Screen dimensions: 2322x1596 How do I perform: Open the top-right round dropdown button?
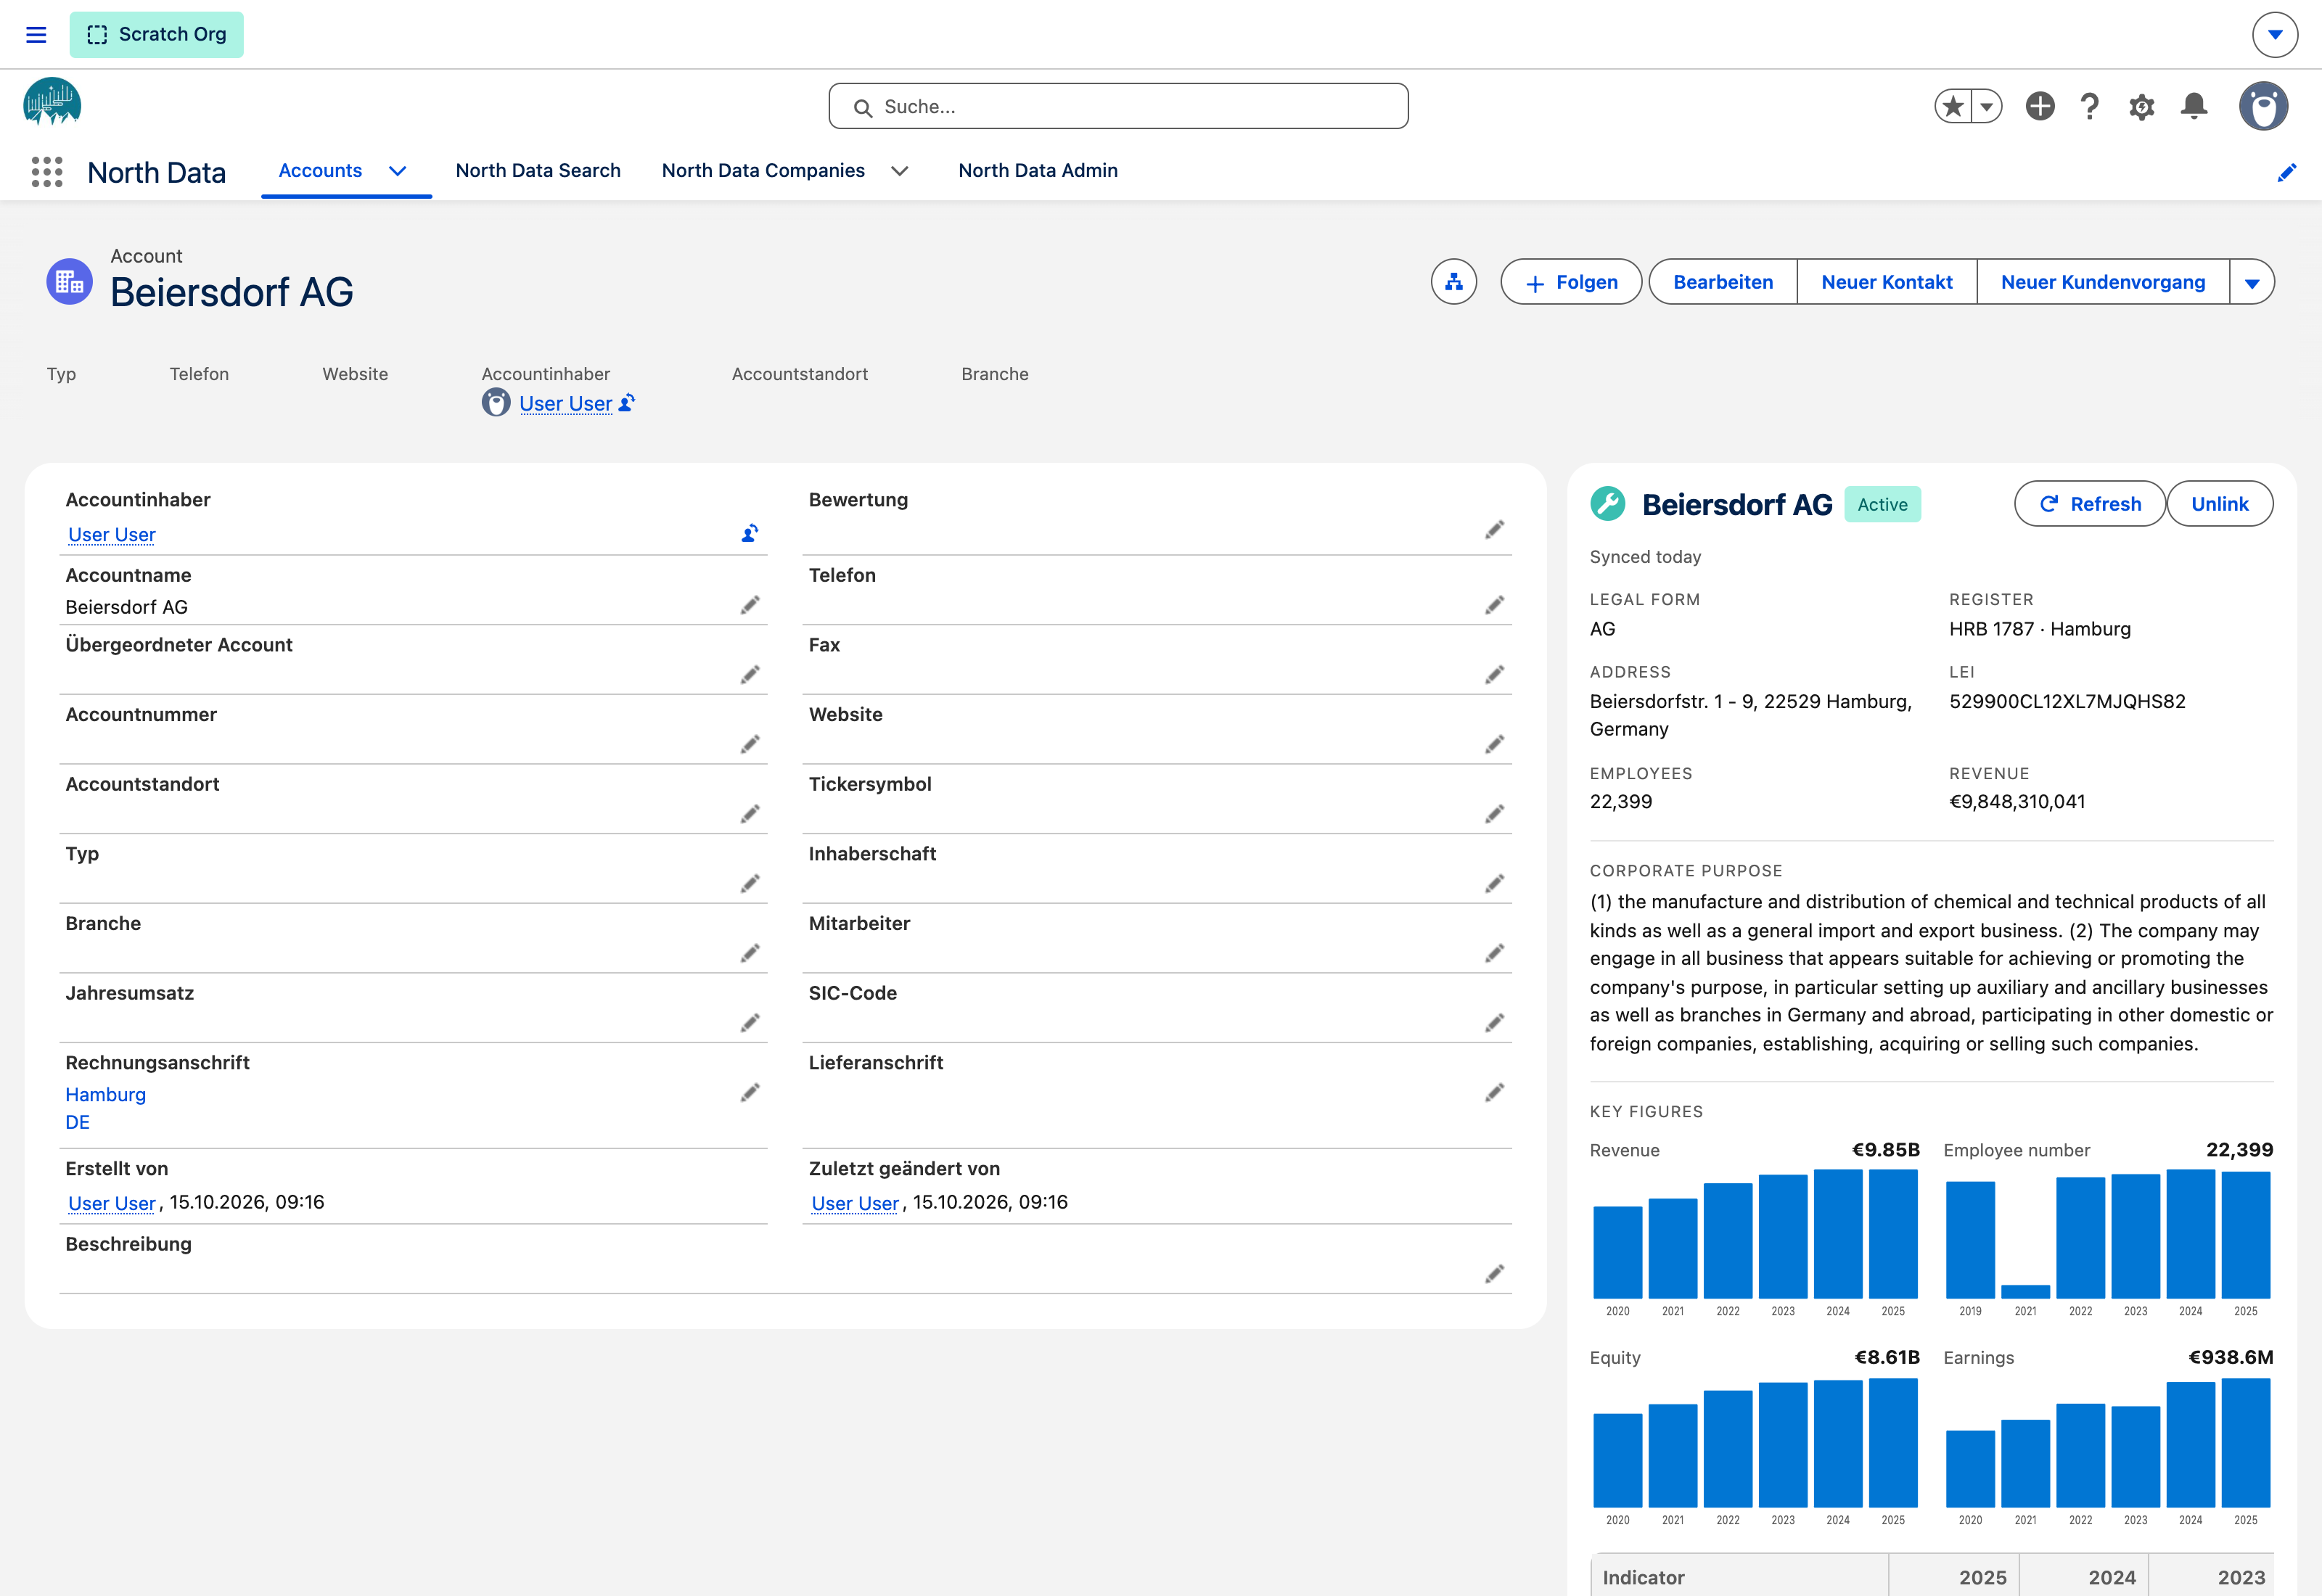click(x=2275, y=35)
